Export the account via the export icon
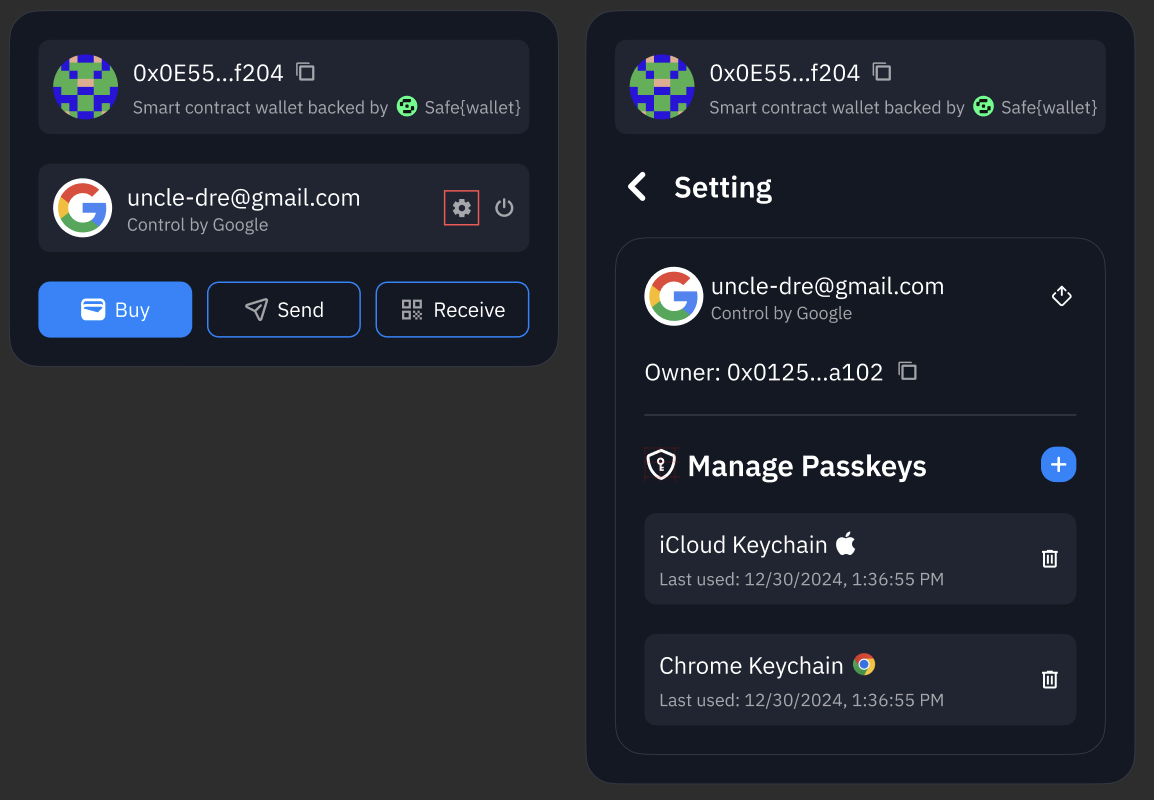1154x800 pixels. pos(1061,296)
